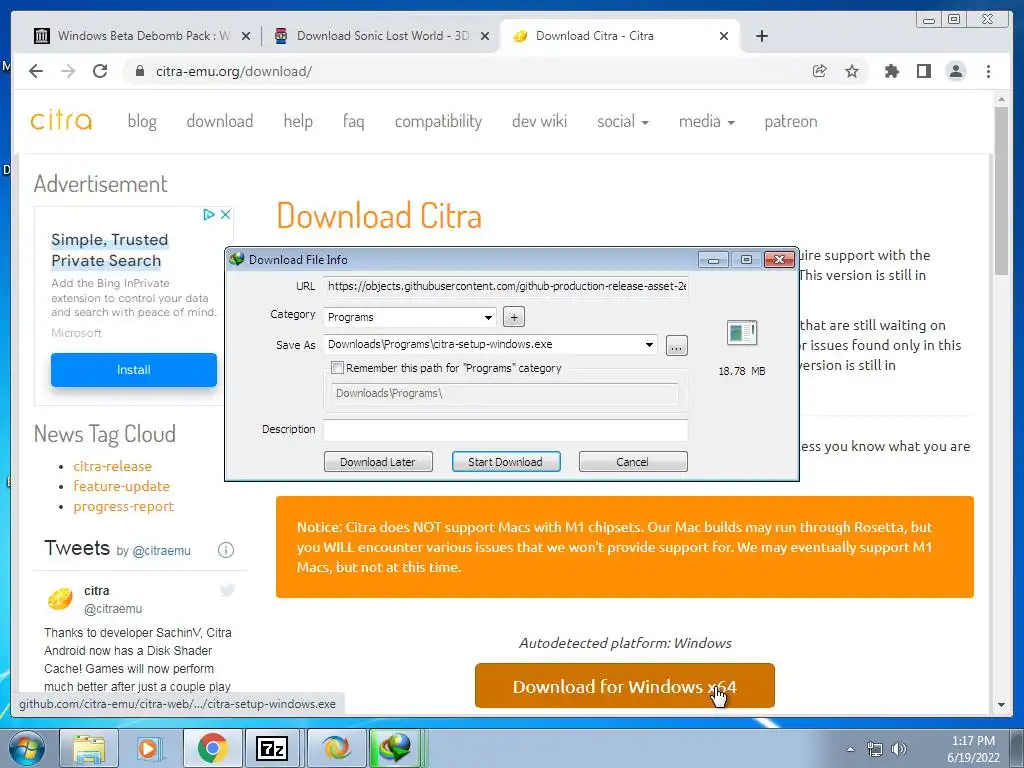Viewport: 1024px width, 768px height.
Task: Click the file type icon above 18.78 MB
Action: tap(741, 332)
